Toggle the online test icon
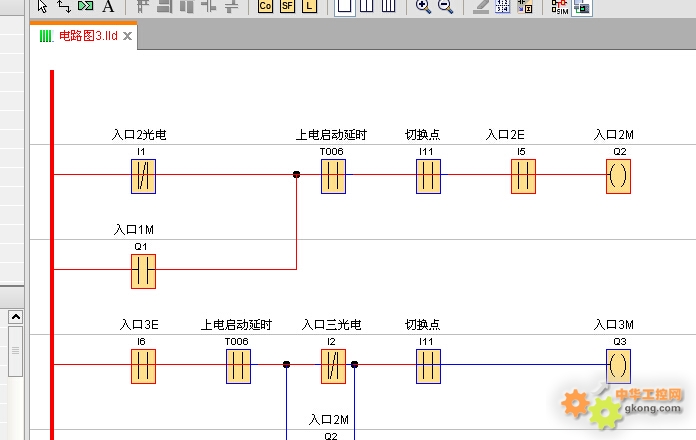696x440 pixels. pyautogui.click(x=581, y=7)
